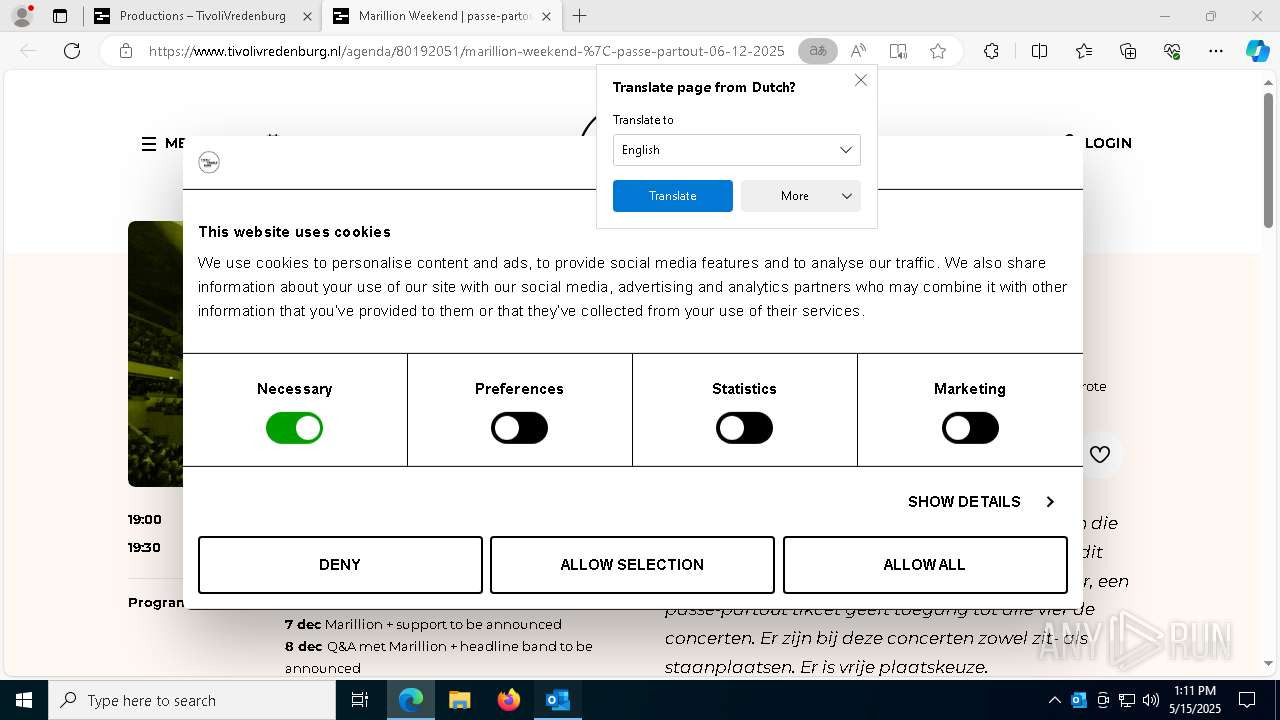
Task: Open Favorites list icon
Action: (x=1084, y=51)
